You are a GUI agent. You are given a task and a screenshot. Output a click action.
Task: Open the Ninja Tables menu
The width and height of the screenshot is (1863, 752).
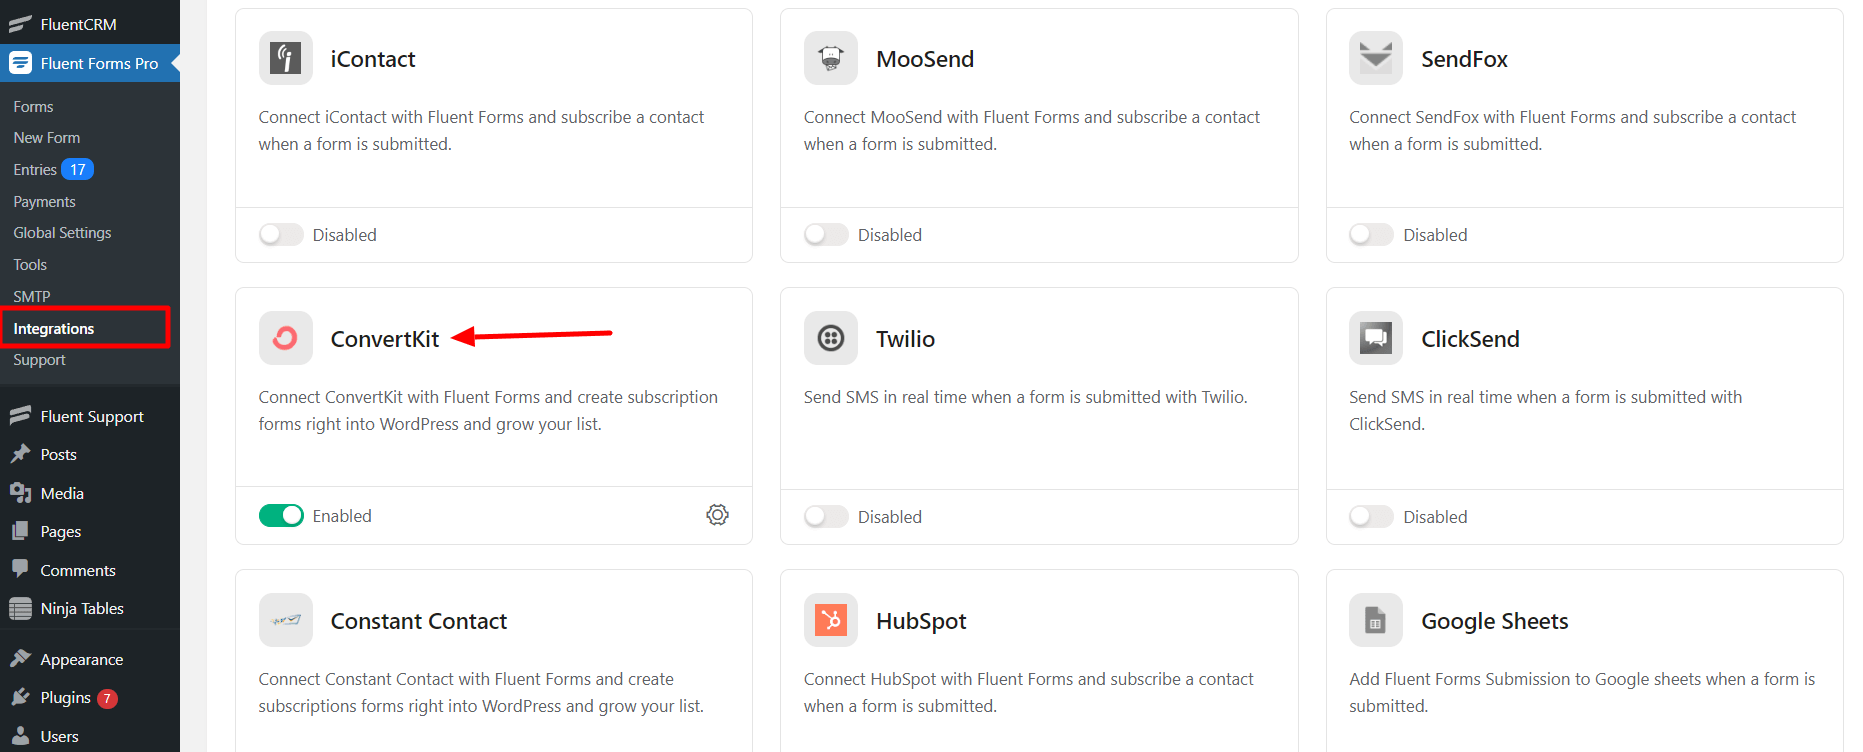pos(82,609)
